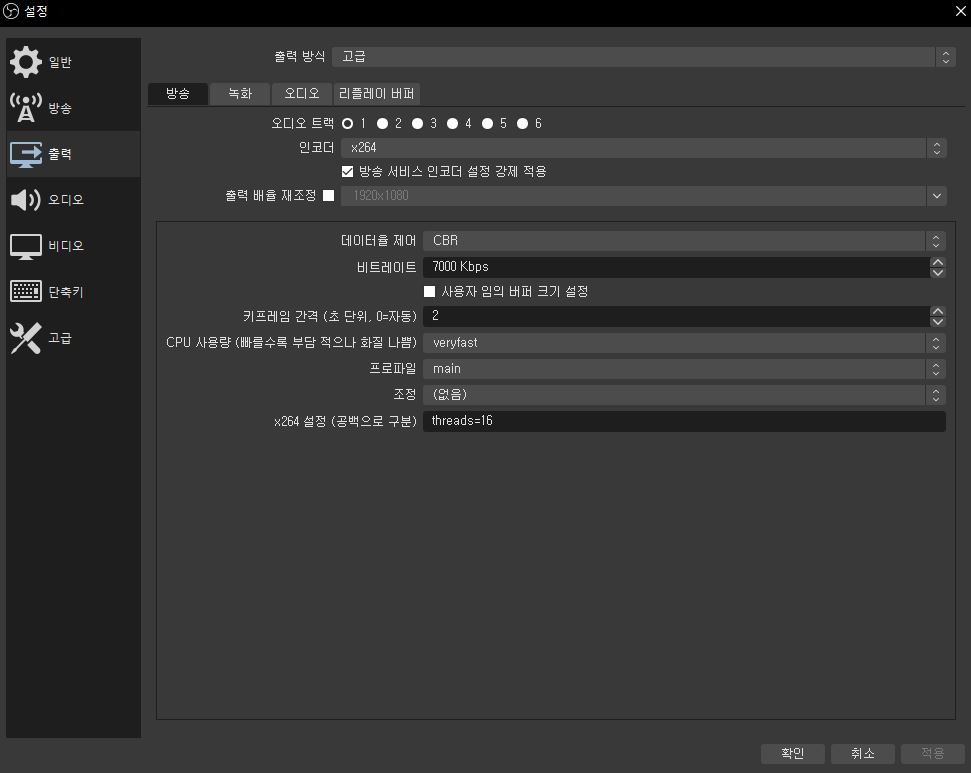This screenshot has height=773, width=971.
Task: Open the 데이터율 제어 dropdown showing CBR
Action: (x=684, y=240)
